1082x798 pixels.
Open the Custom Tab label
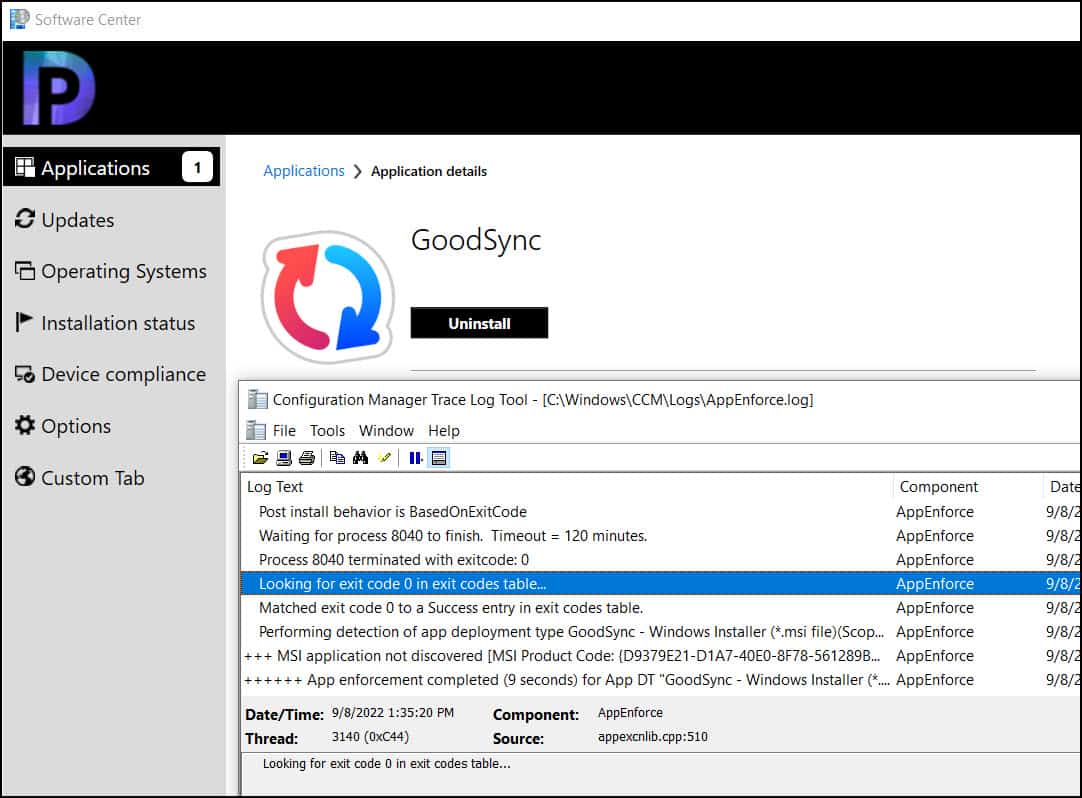pyautogui.click(x=92, y=478)
